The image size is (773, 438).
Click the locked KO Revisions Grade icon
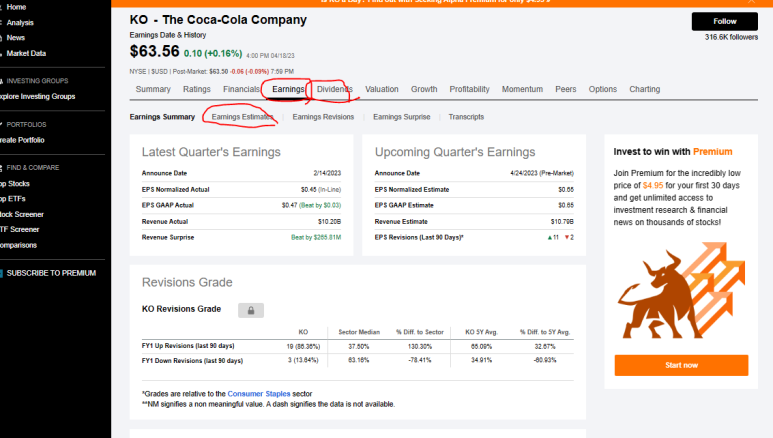coord(251,310)
